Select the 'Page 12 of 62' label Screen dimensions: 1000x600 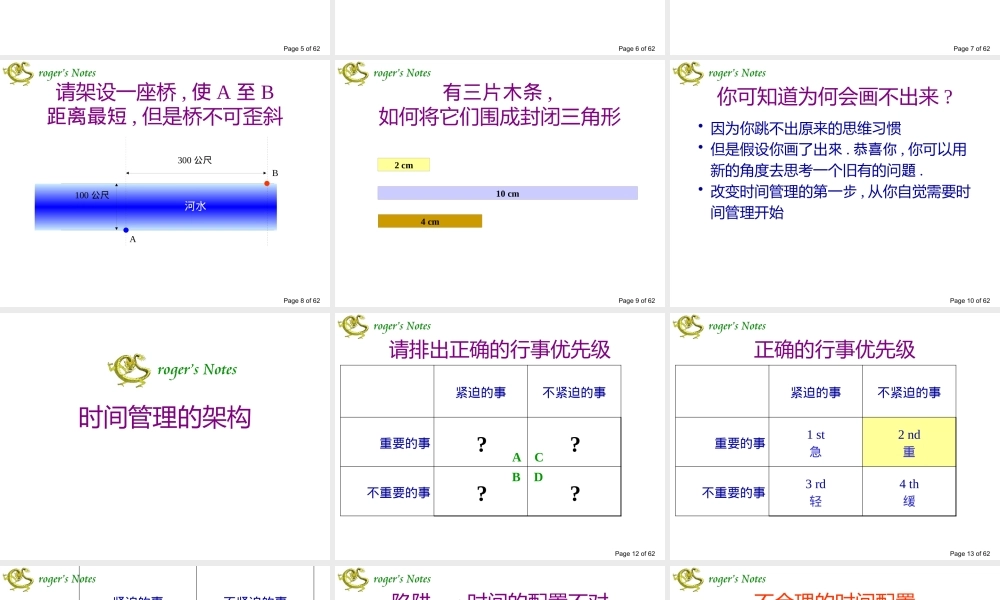click(x=635, y=553)
